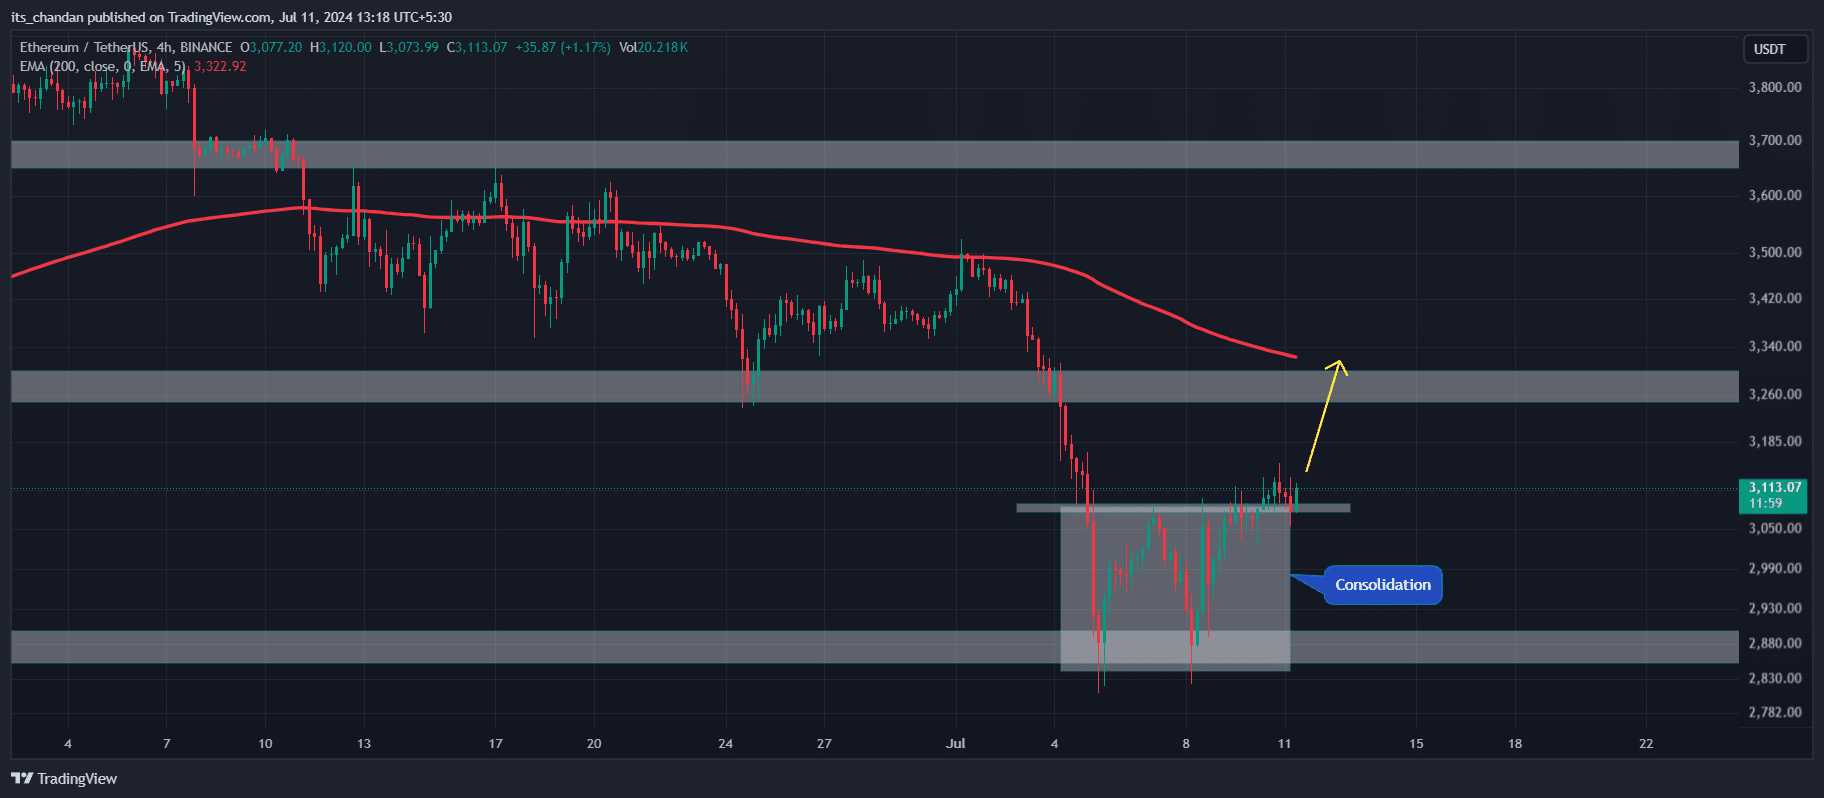Click the 2,990.00 price axis label
The image size is (1824, 798).
[x=1775, y=568]
